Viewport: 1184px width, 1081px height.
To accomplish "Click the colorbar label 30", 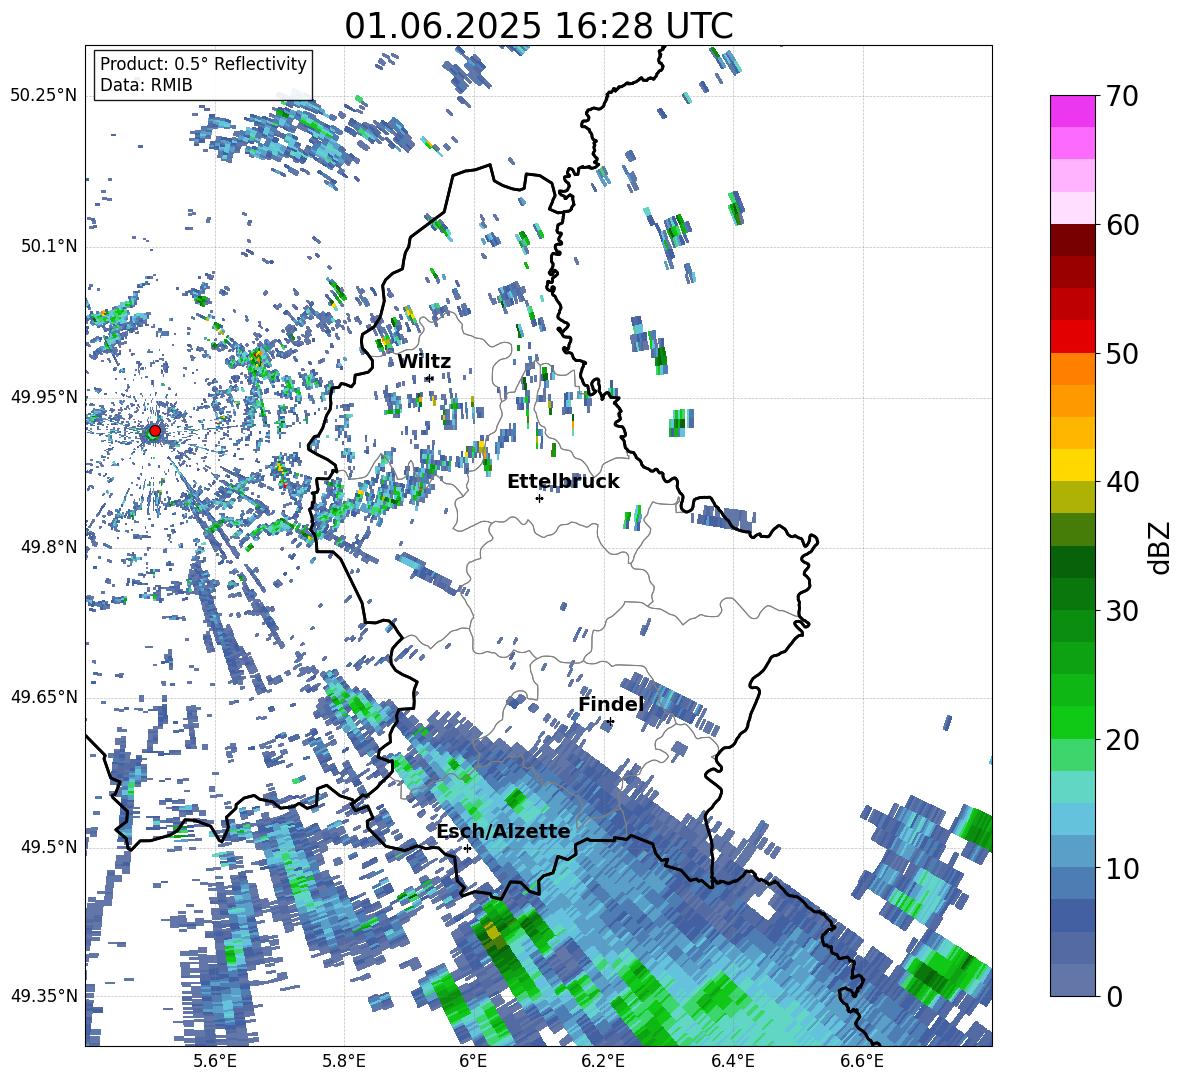I will [1122, 611].
